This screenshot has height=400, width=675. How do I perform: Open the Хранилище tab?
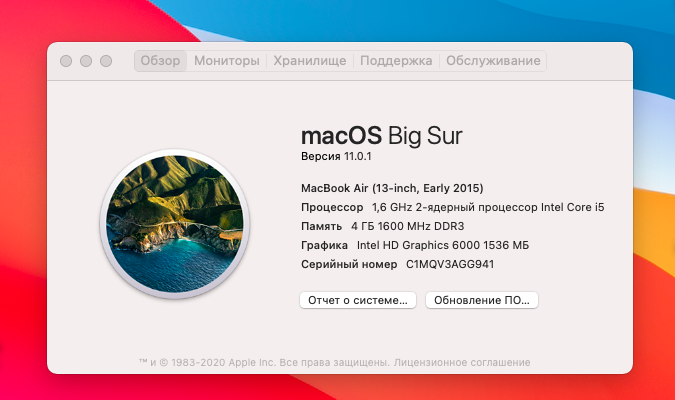coord(310,61)
